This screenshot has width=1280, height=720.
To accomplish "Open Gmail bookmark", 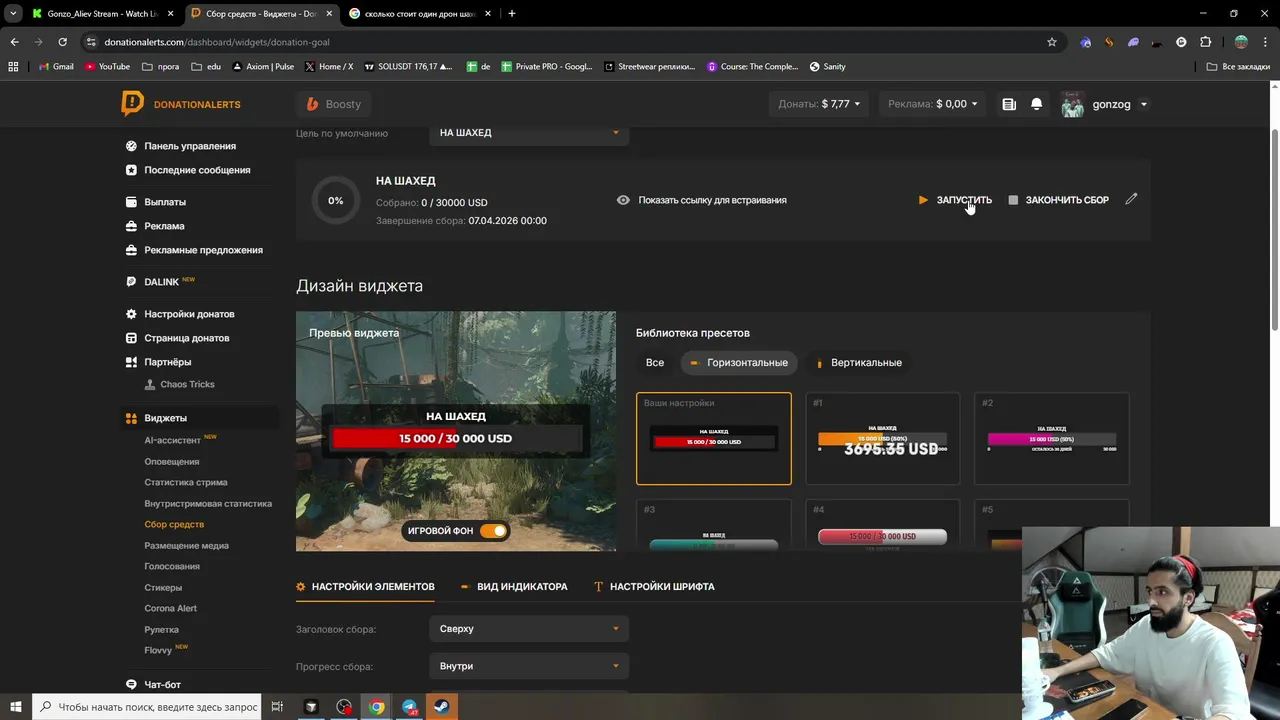I will [x=55, y=66].
